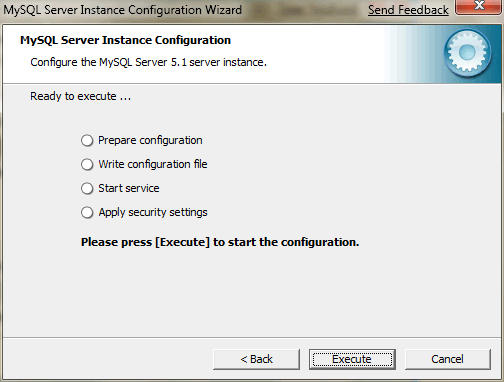The image size is (504, 382).
Task: Click the Apply security settings status circle
Action: (87, 212)
